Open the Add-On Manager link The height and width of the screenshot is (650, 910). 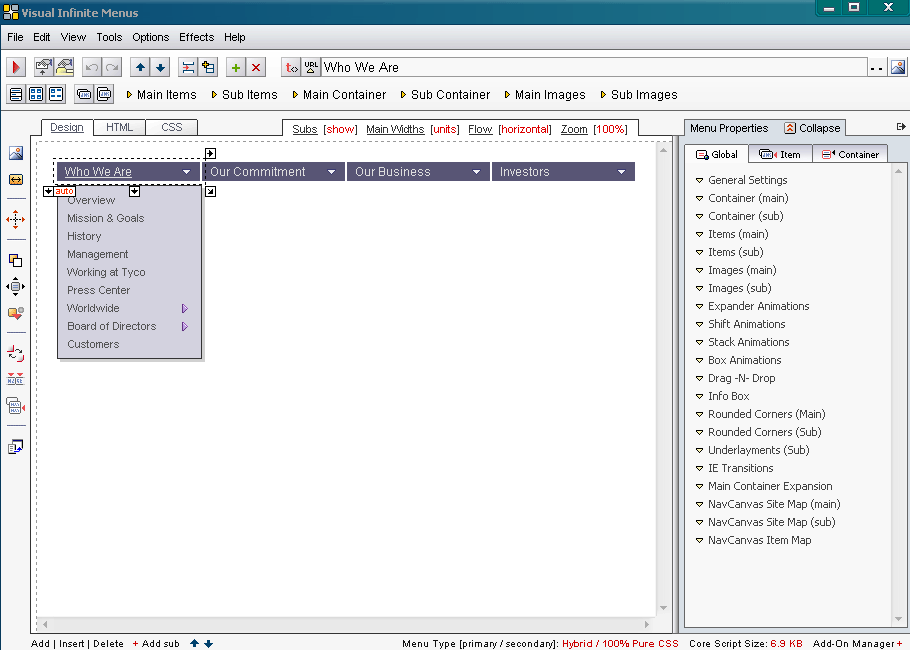857,643
